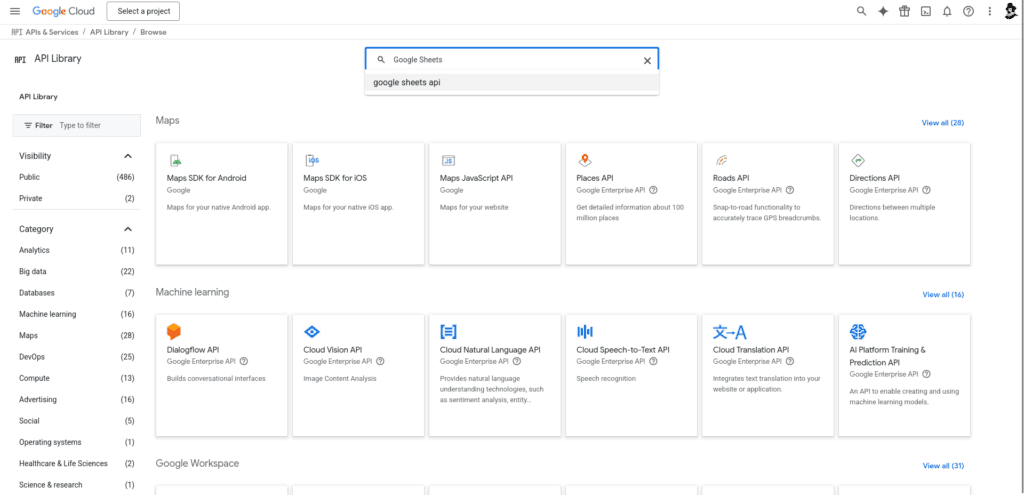
Task: Open the help question mark menu
Action: [x=968, y=11]
